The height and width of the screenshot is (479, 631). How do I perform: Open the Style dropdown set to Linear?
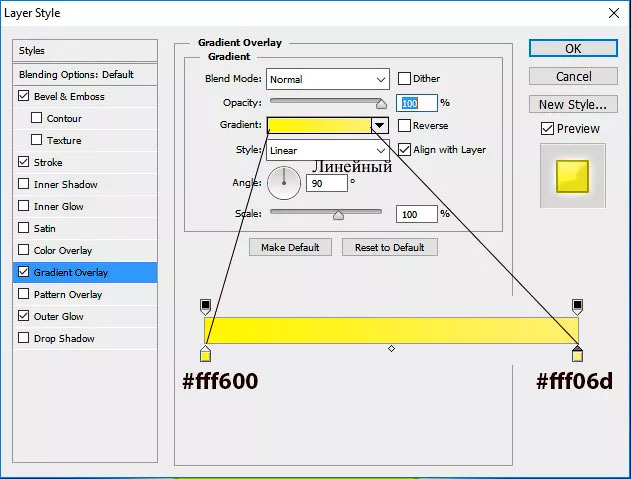(328, 151)
